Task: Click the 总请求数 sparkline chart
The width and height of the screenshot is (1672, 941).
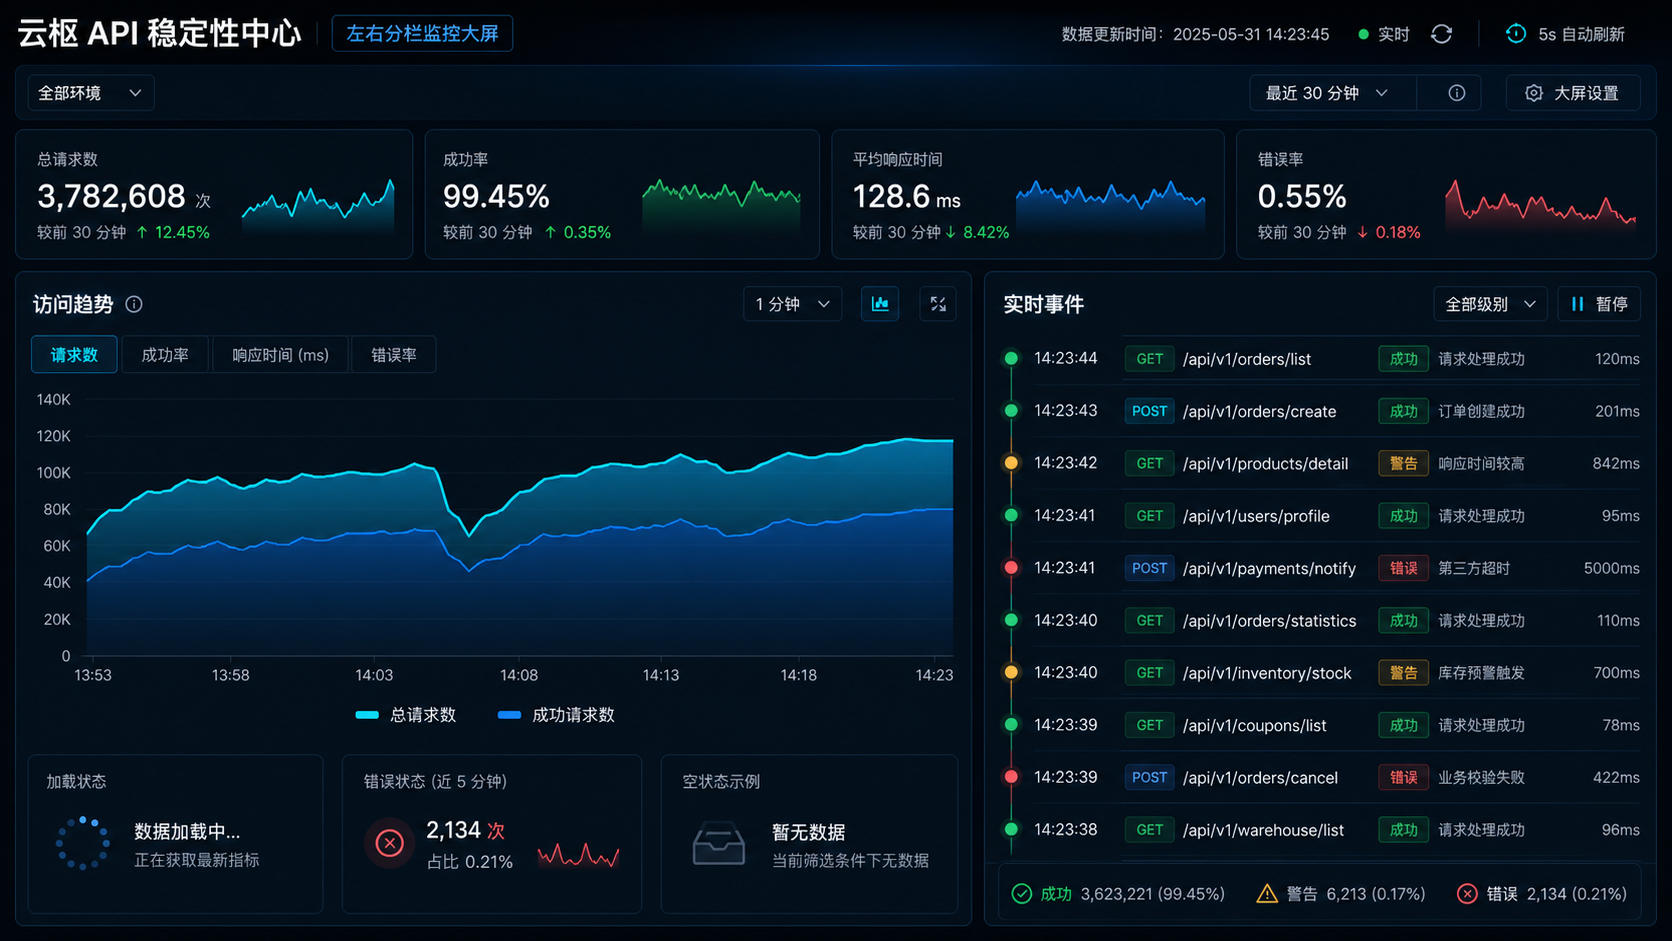Action: pos(318,205)
